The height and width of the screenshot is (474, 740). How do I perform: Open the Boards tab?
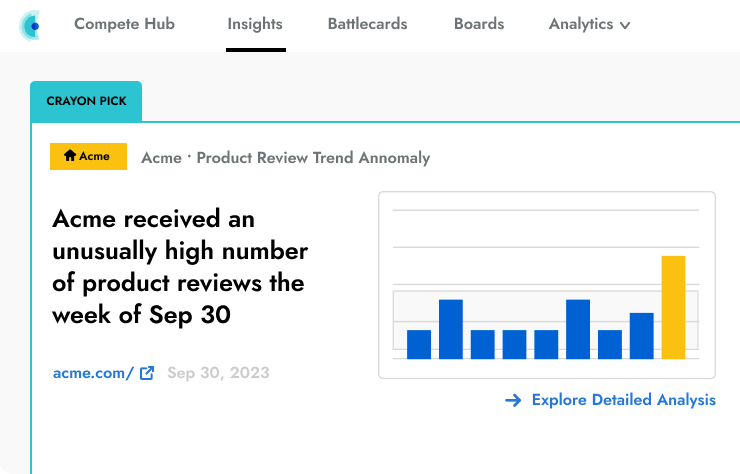(x=479, y=25)
